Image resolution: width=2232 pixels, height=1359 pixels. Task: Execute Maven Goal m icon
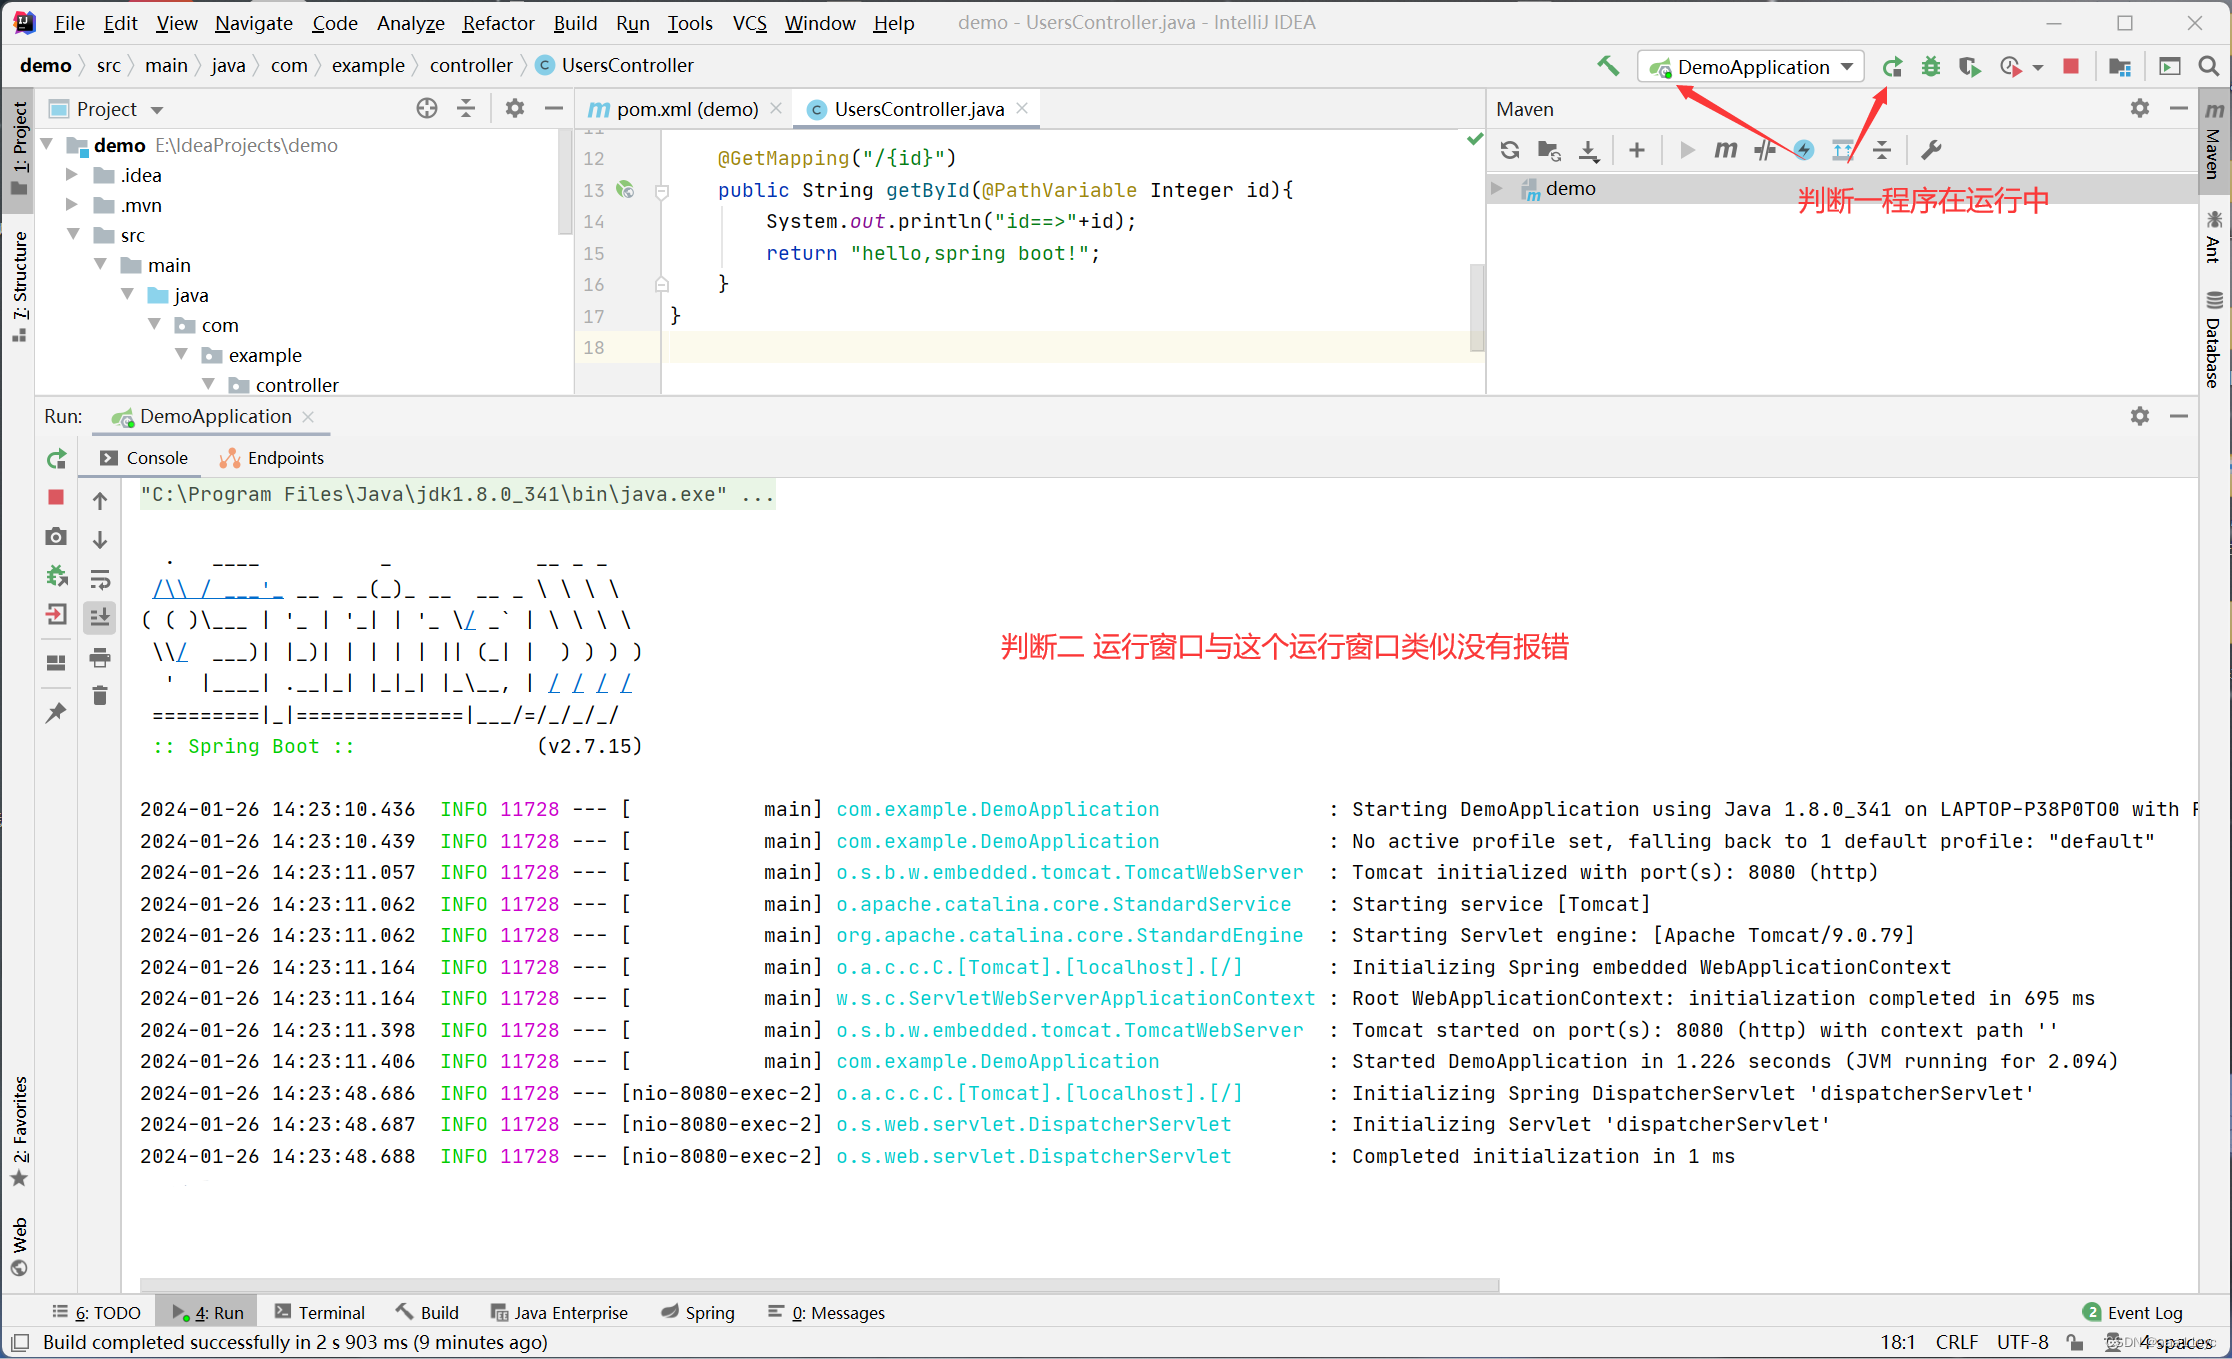point(1726,150)
